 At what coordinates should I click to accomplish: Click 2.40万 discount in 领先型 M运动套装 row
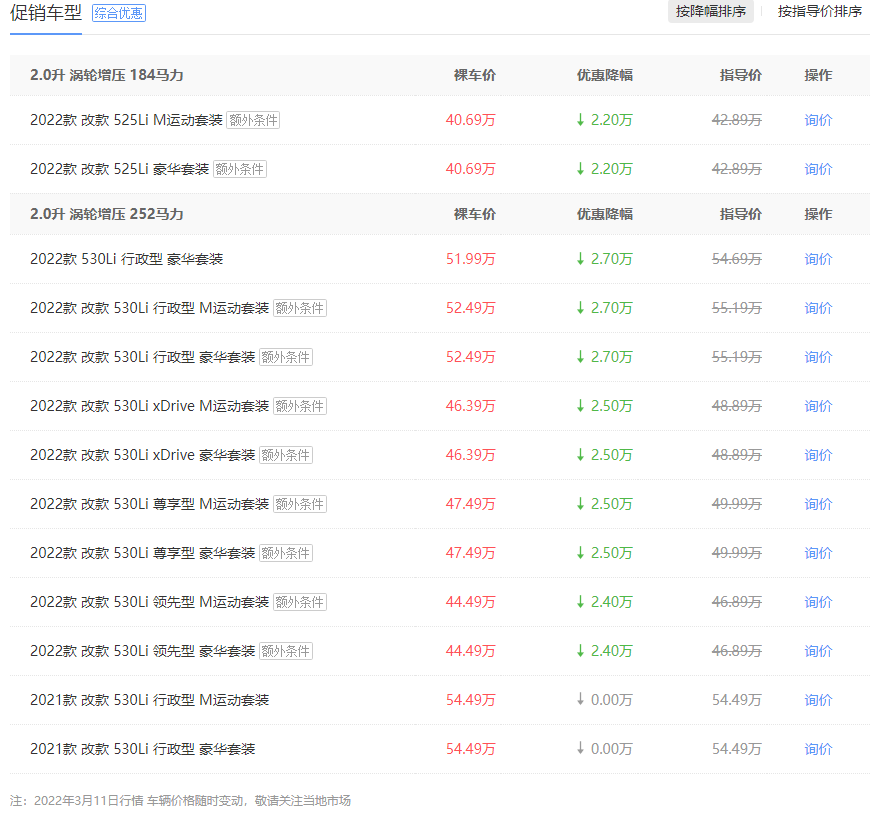(x=604, y=602)
